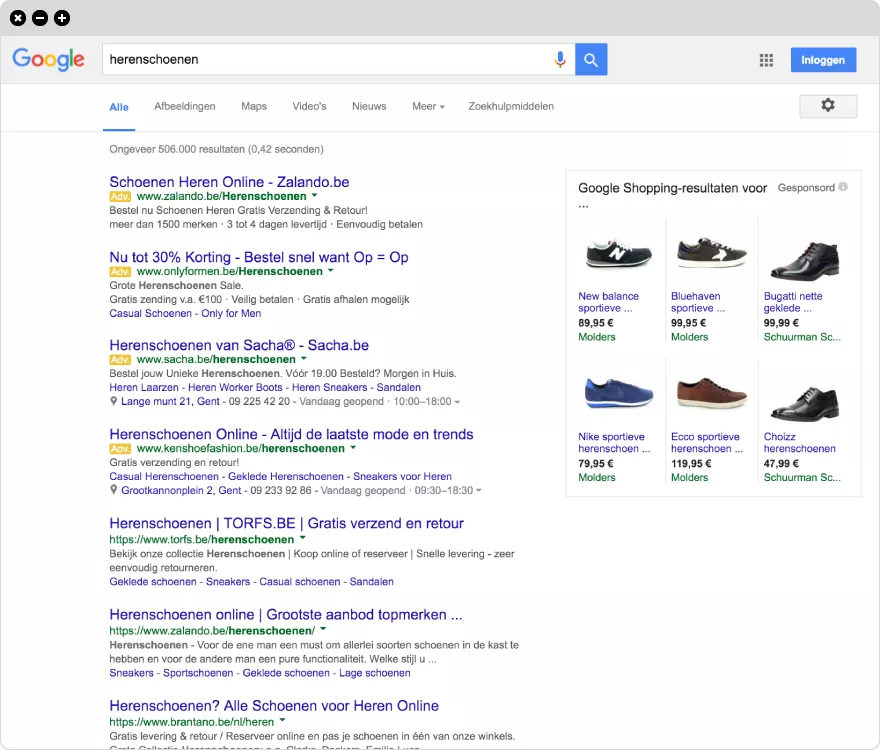Click the Heren Laarzen sitelink
The height and width of the screenshot is (750, 880).
click(144, 387)
